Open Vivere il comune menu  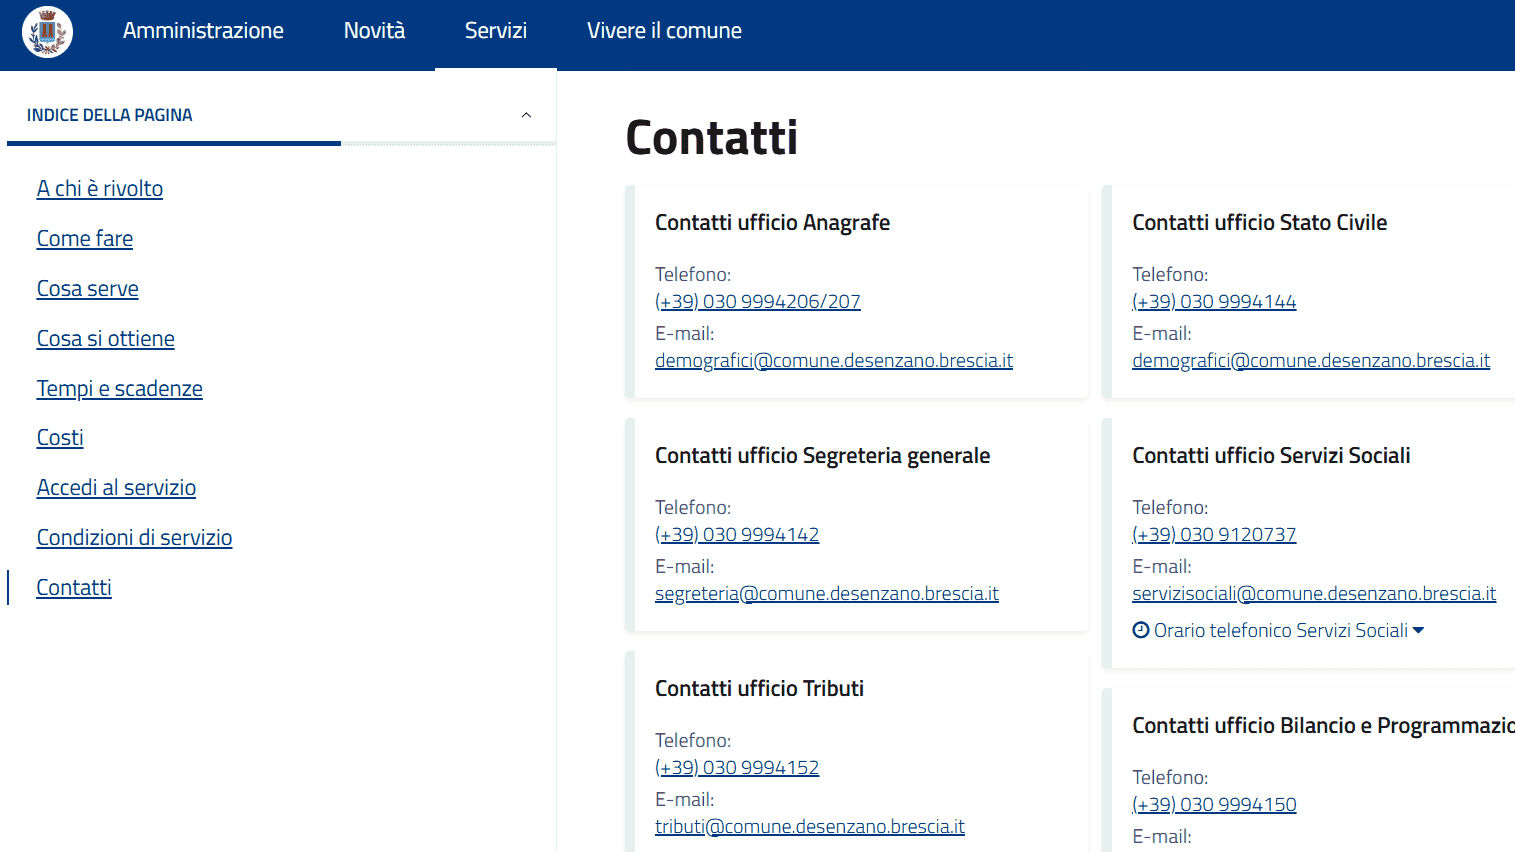(x=664, y=31)
